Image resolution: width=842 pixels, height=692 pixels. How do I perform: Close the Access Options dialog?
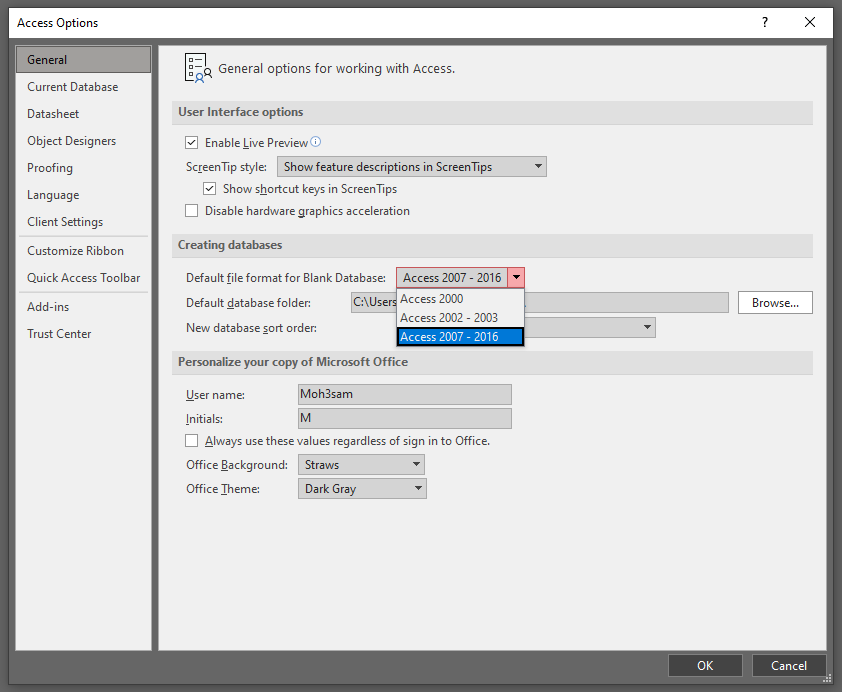click(810, 23)
